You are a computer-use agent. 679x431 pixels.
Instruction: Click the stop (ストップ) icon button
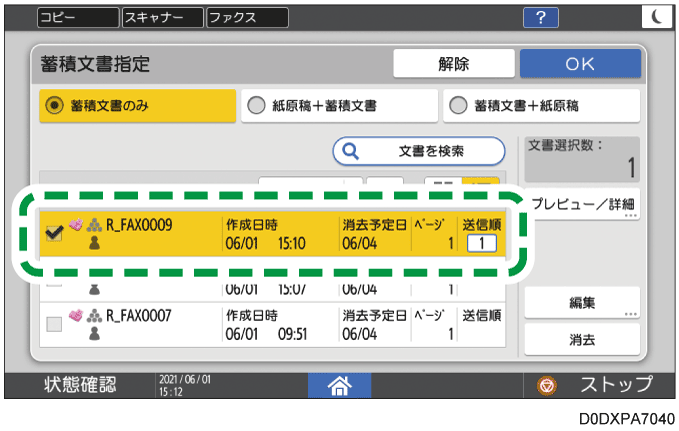[x=546, y=385]
